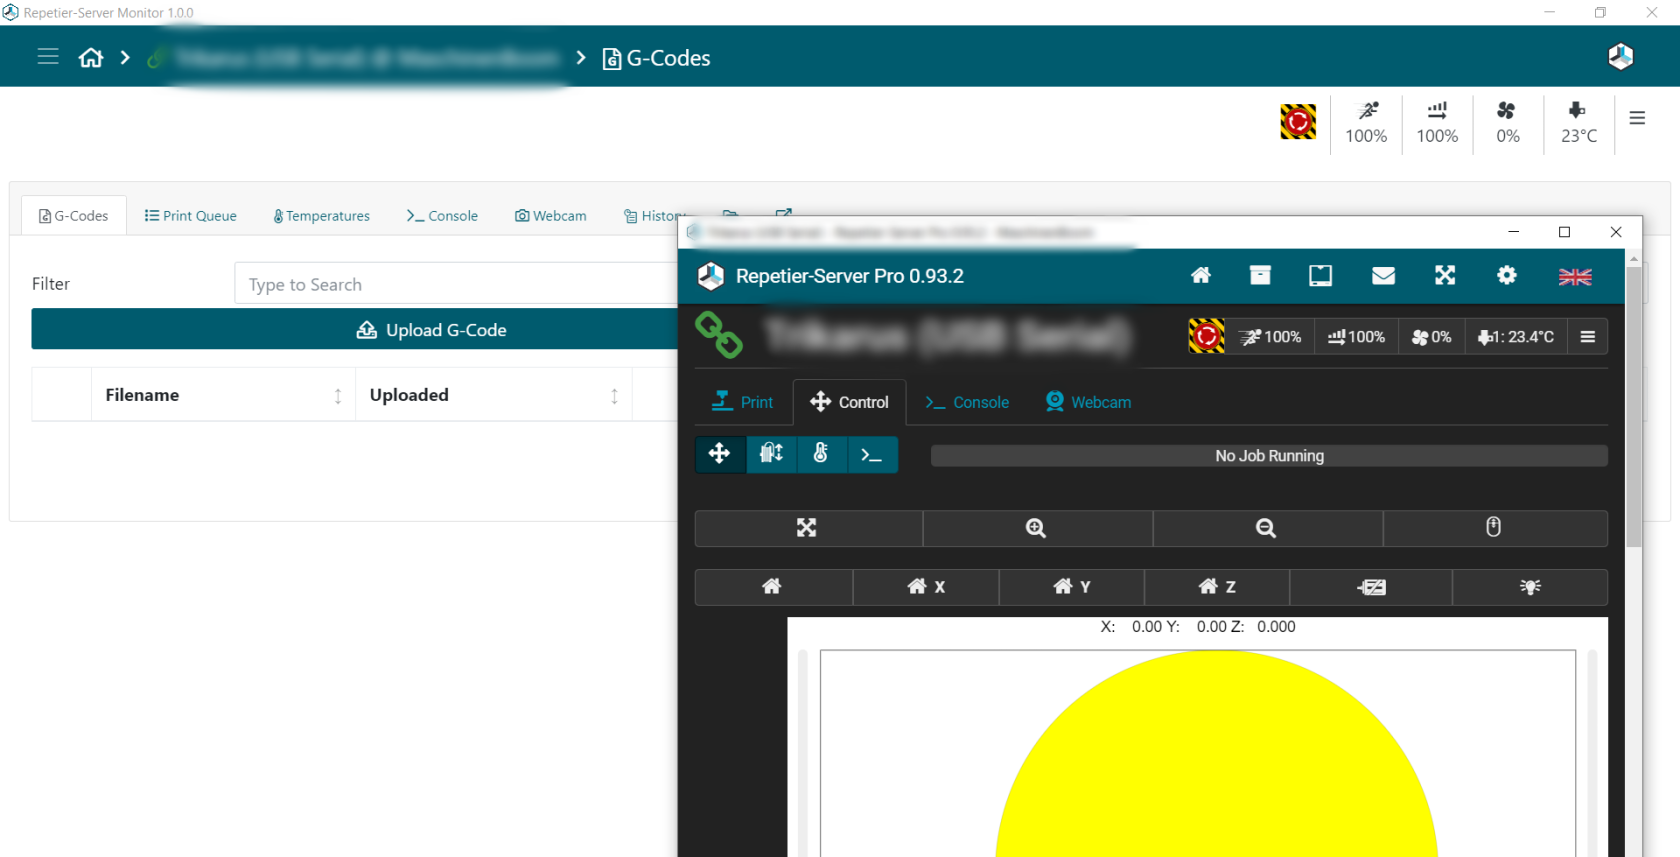Open fan 0% control in Server Pro

[1431, 337]
